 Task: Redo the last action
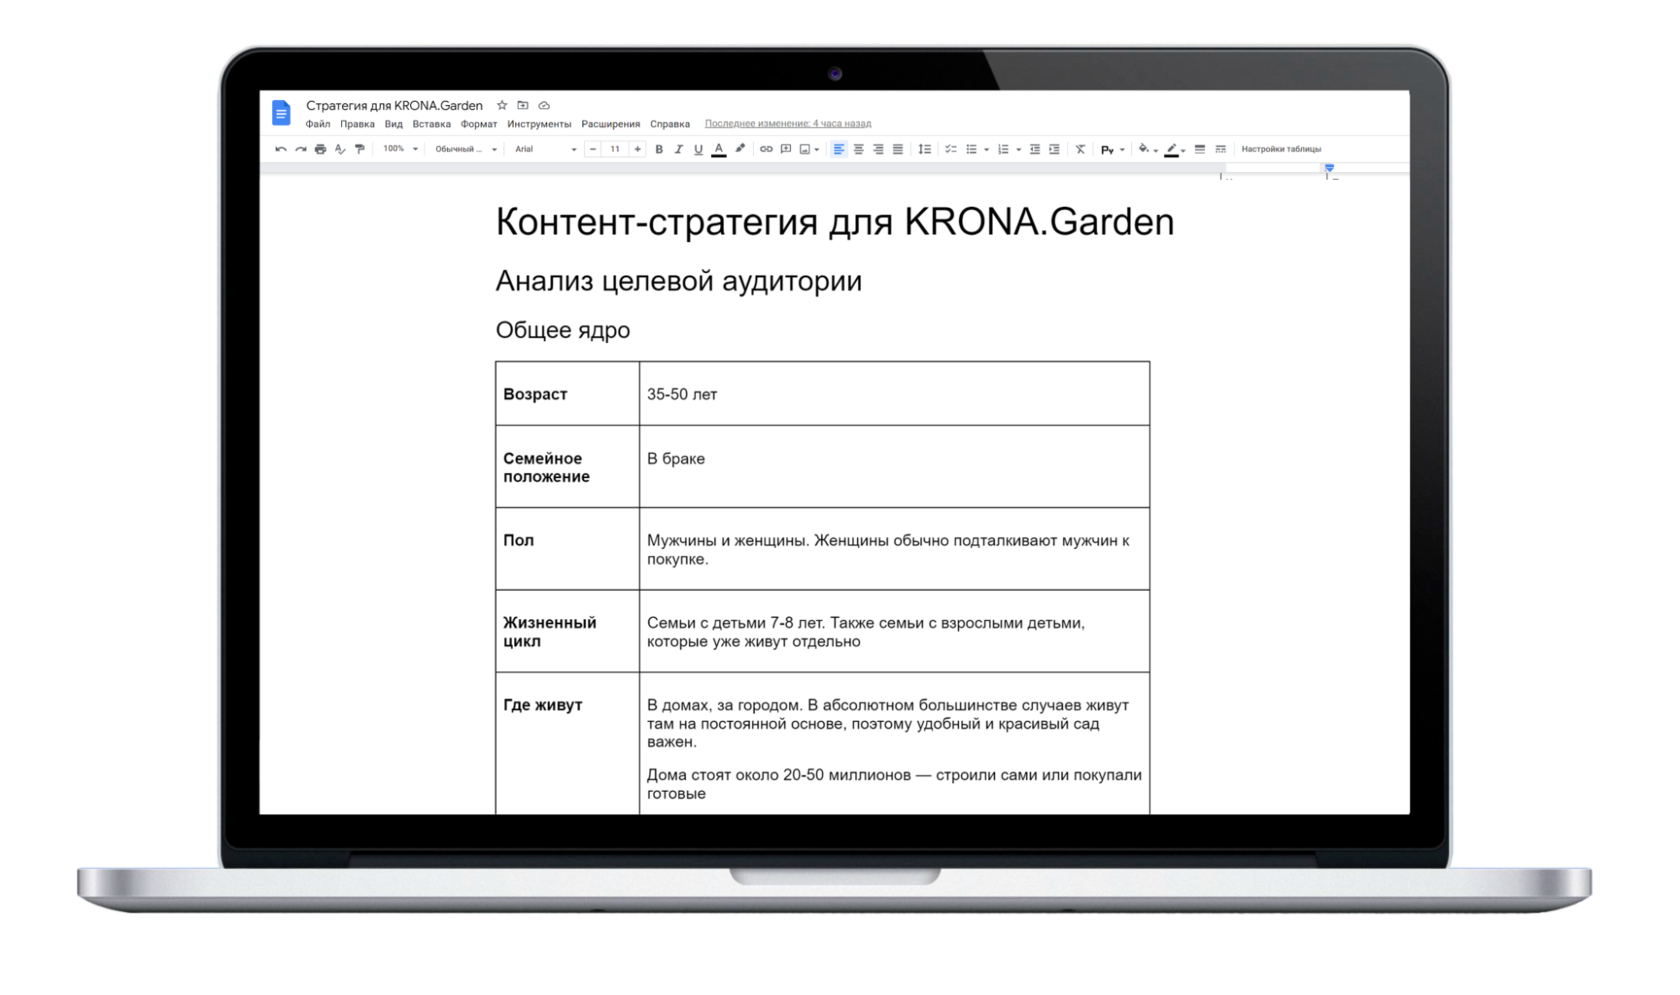click(301, 149)
